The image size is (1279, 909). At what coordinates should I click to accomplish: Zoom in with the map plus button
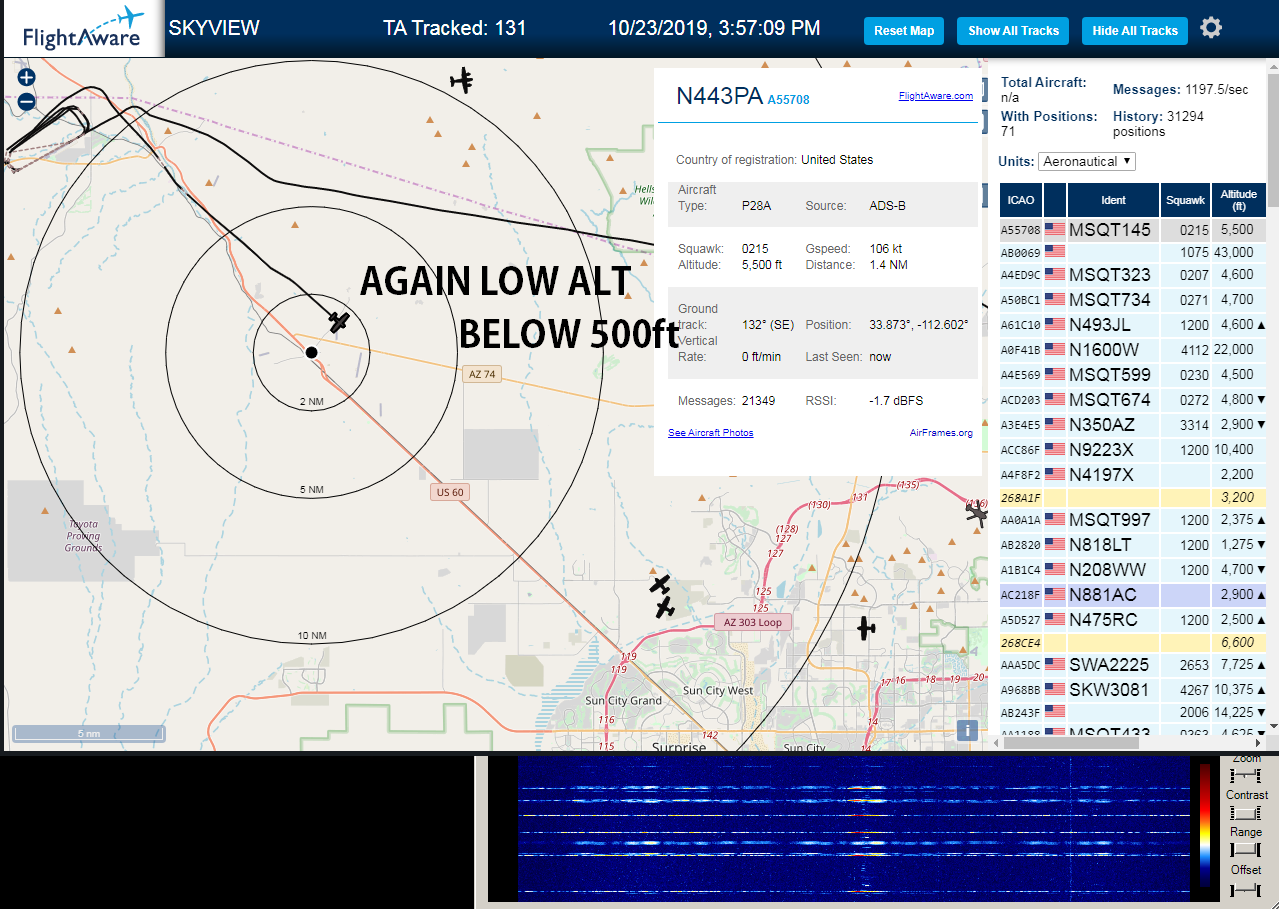coord(26,77)
